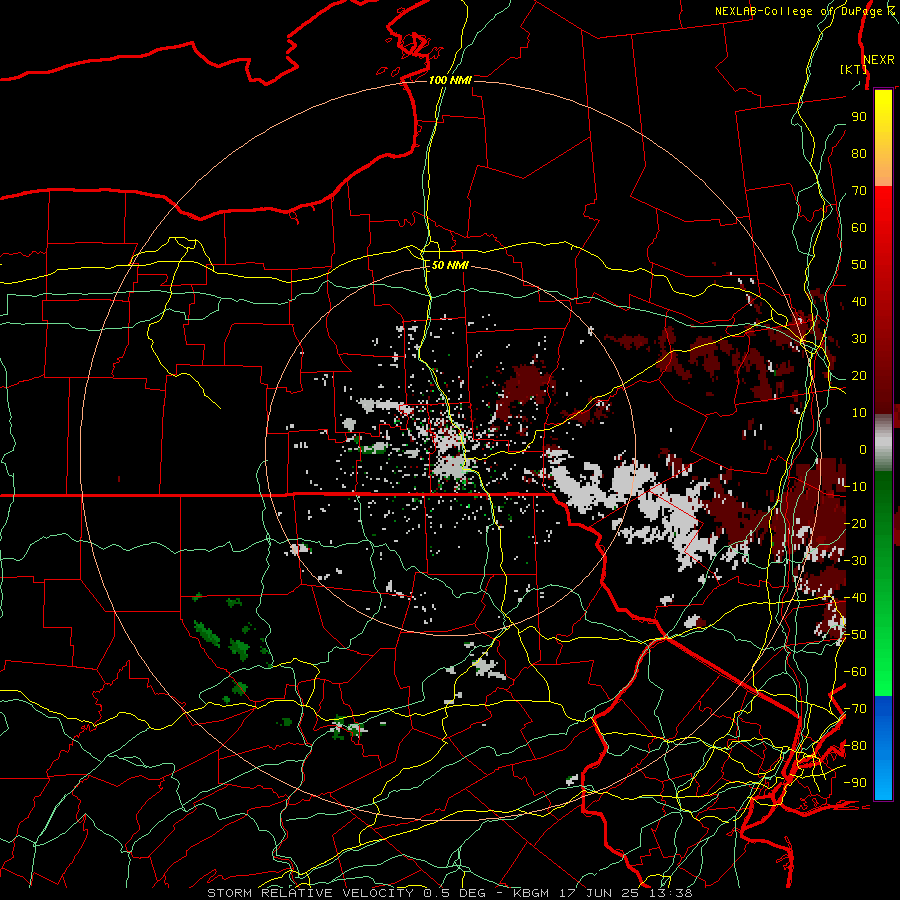Image resolution: width=900 pixels, height=900 pixels.
Task: Select the -40 knot scale label
Action: (x=855, y=598)
